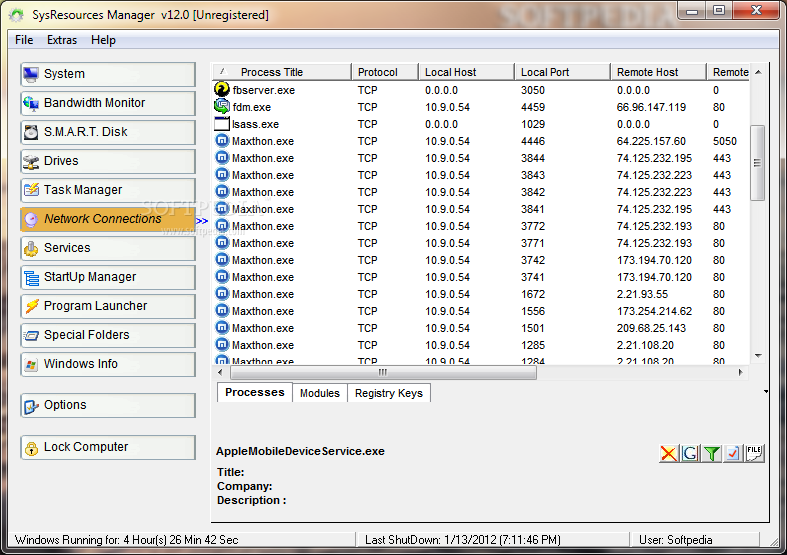Open the System section

tap(108, 74)
